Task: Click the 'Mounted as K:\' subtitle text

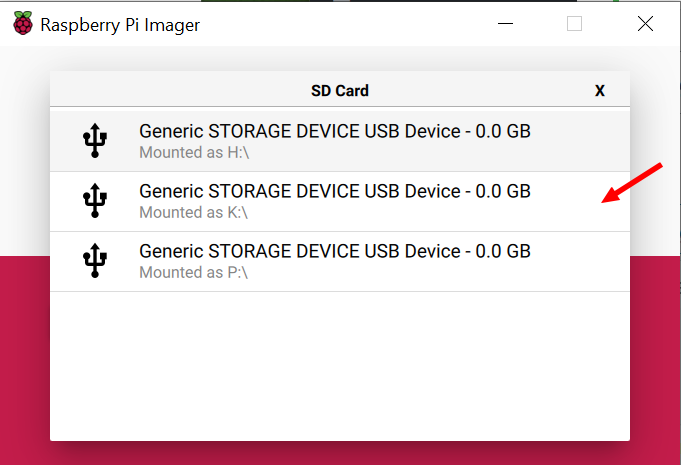Action: pos(193,212)
